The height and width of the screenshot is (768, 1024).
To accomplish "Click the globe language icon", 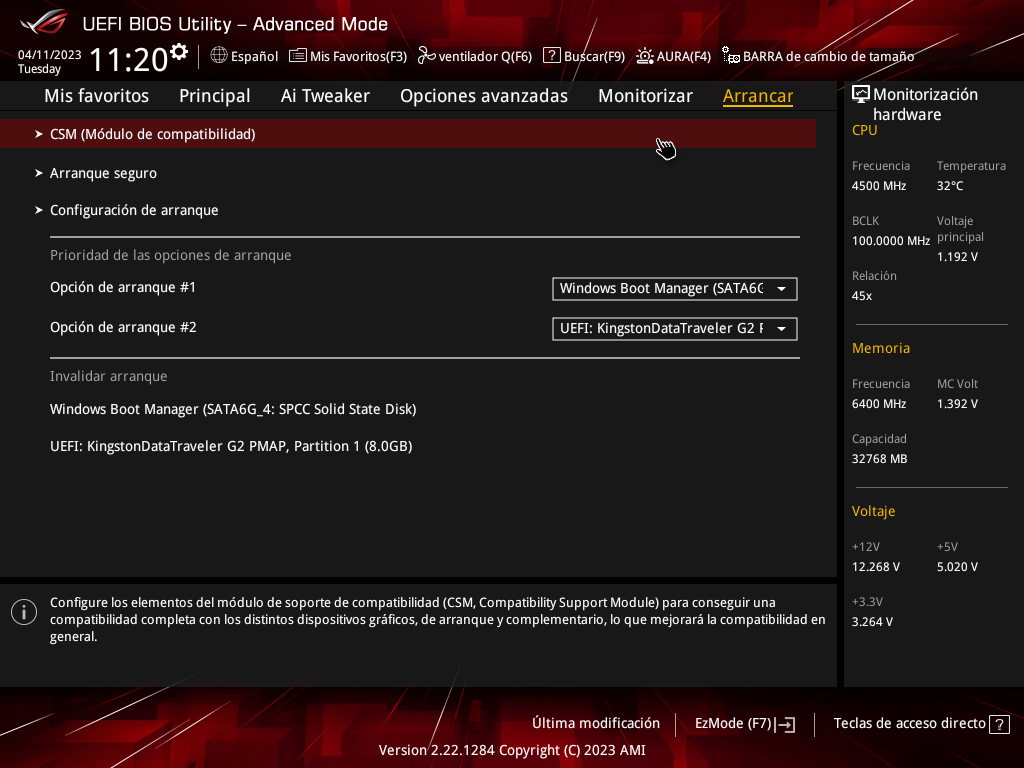I will click(x=219, y=56).
